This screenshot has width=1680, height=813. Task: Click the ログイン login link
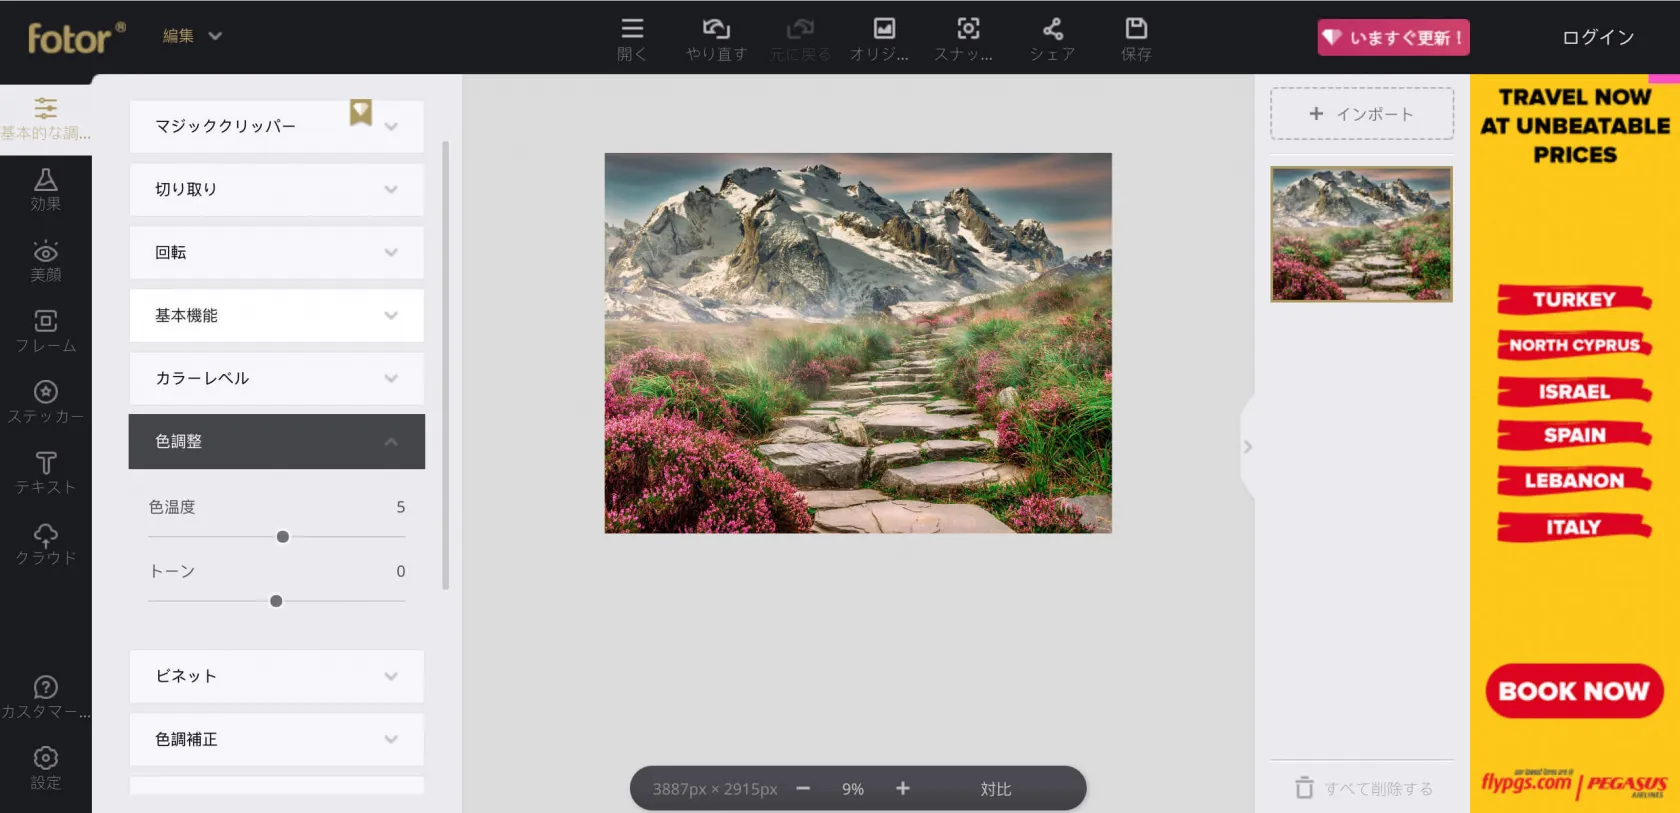tap(1598, 37)
